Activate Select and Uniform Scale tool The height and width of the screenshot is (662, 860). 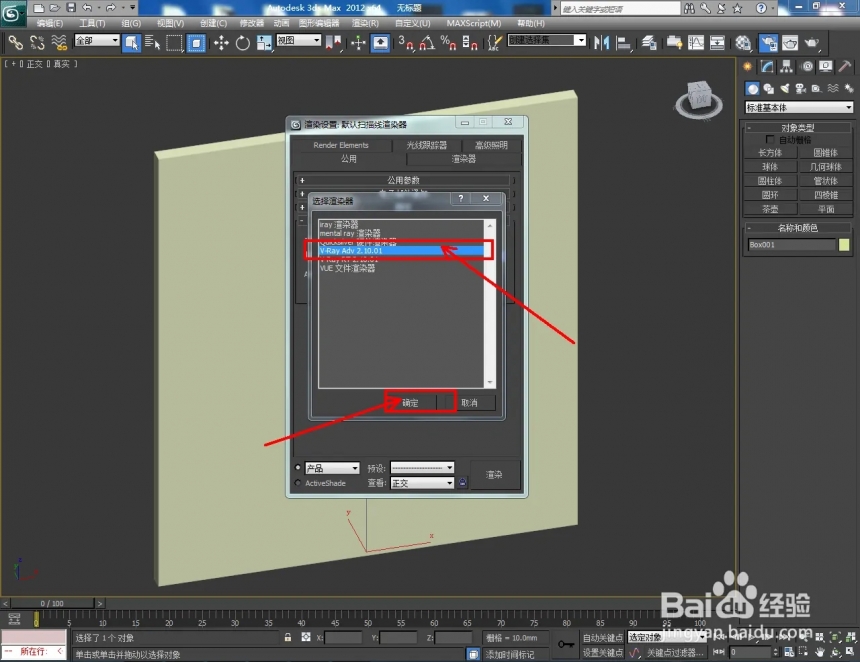point(264,43)
